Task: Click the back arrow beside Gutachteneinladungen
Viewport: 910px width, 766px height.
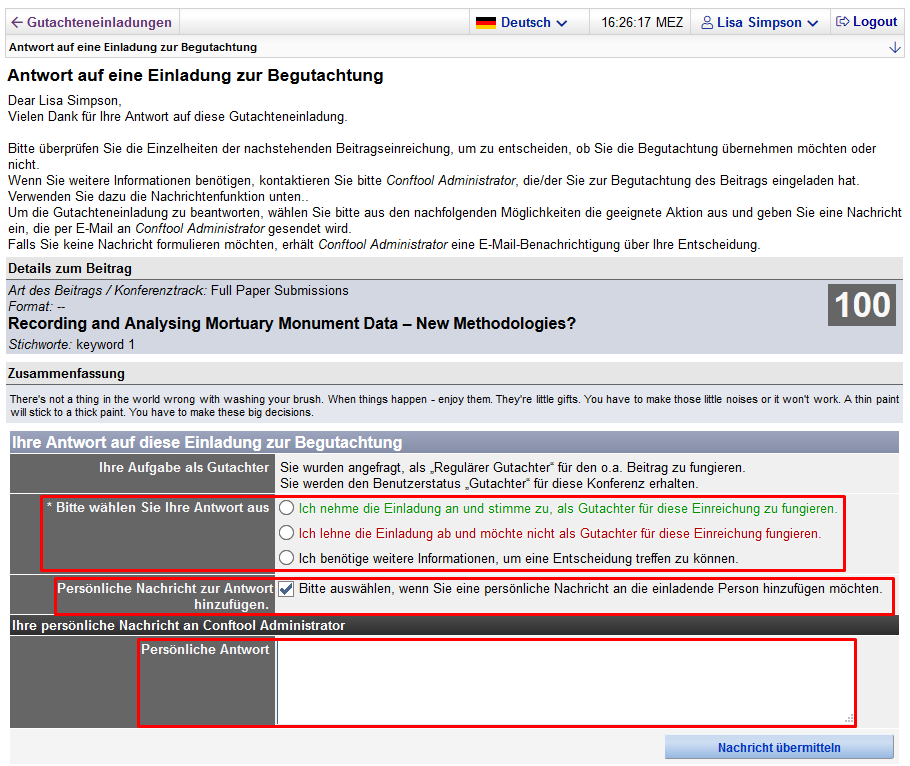Action: [16, 22]
